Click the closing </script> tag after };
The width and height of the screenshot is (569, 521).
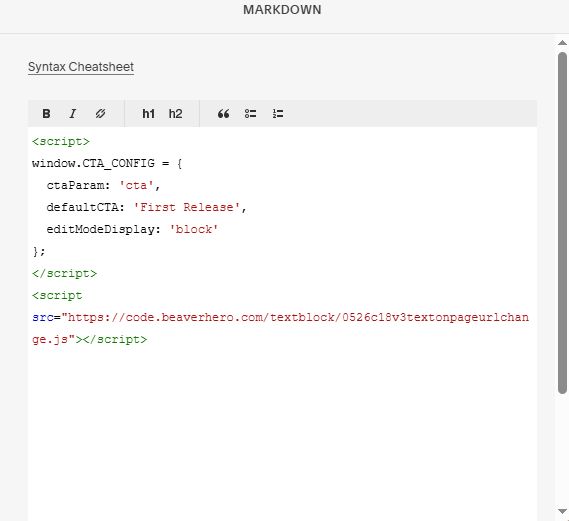64,274
